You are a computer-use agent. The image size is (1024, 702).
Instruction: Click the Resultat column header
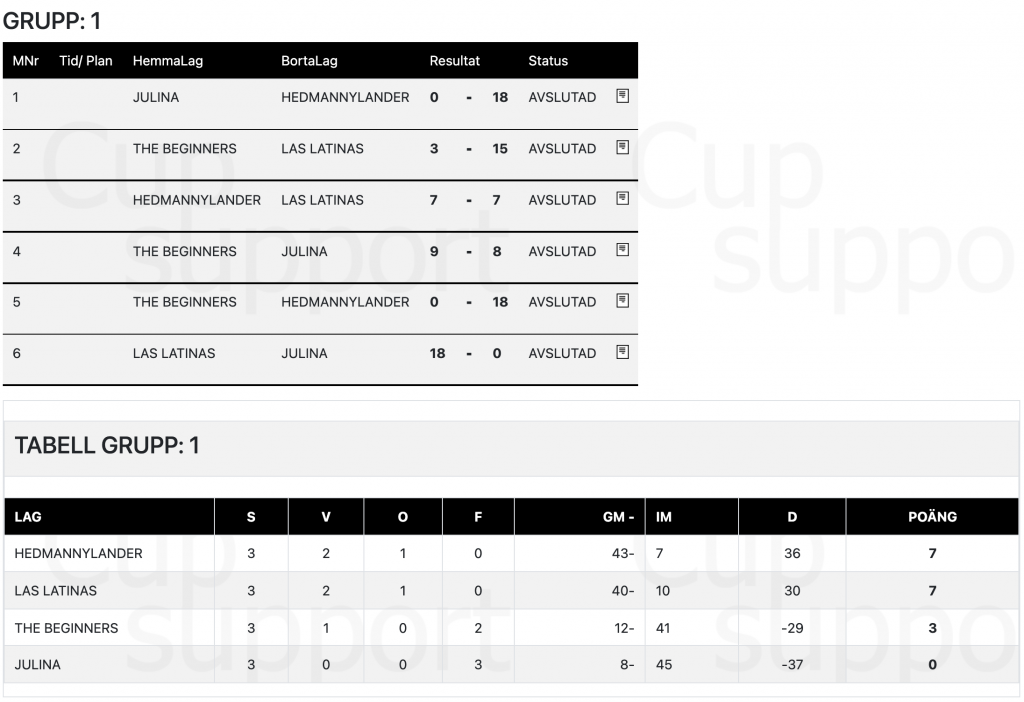tap(455, 61)
